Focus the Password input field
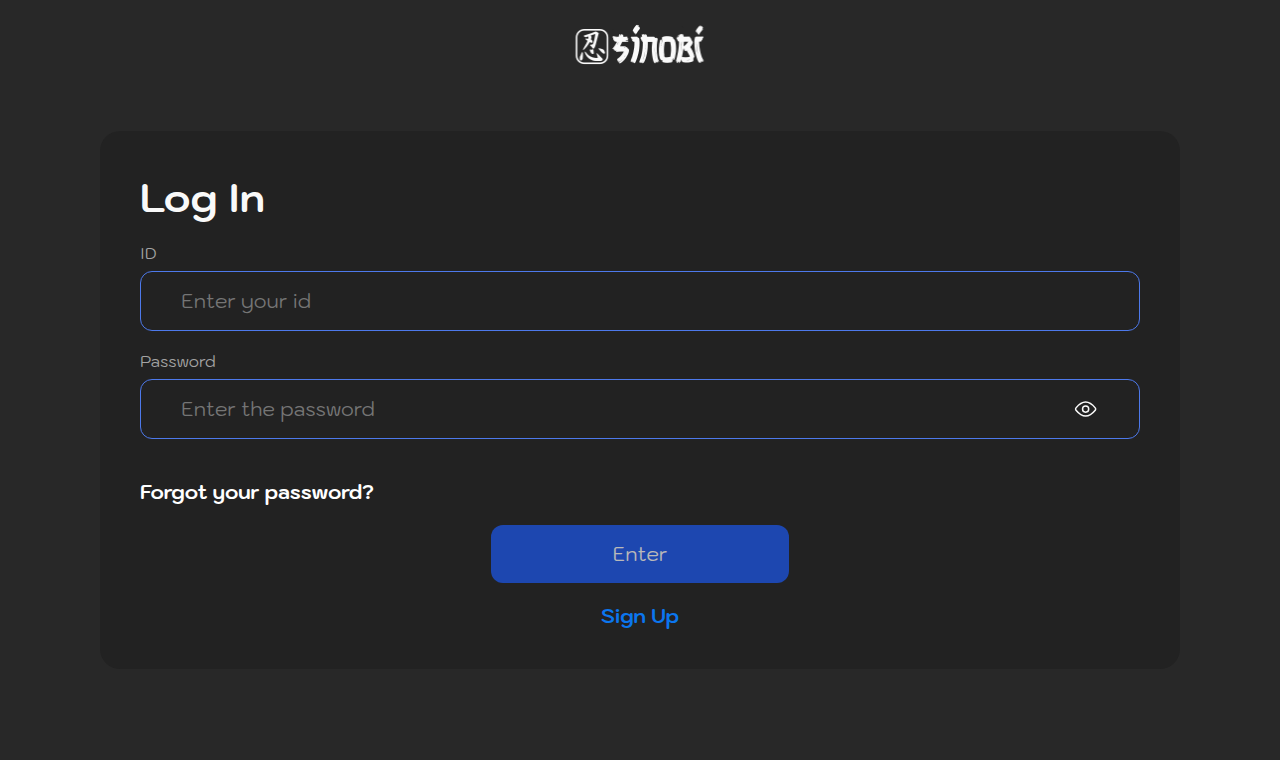Image resolution: width=1280 pixels, height=760 pixels. 640,409
